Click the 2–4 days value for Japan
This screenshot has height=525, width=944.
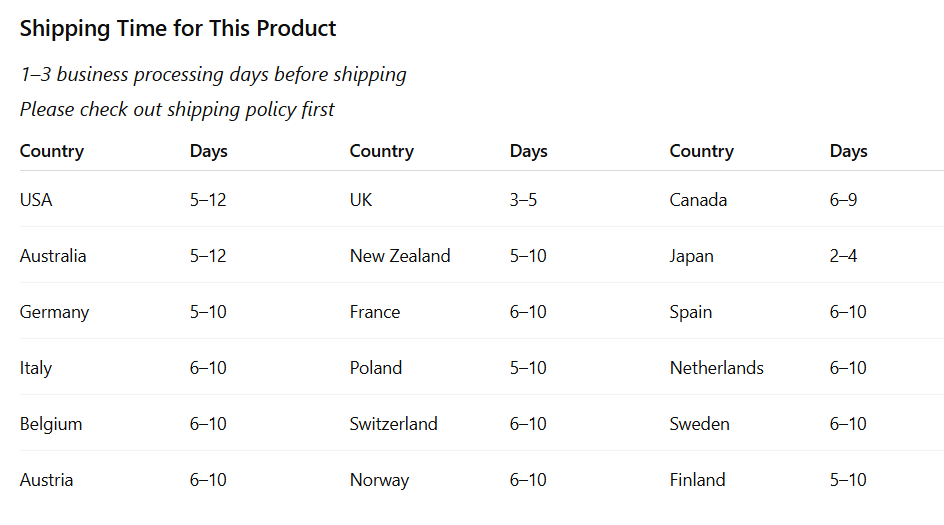point(843,256)
